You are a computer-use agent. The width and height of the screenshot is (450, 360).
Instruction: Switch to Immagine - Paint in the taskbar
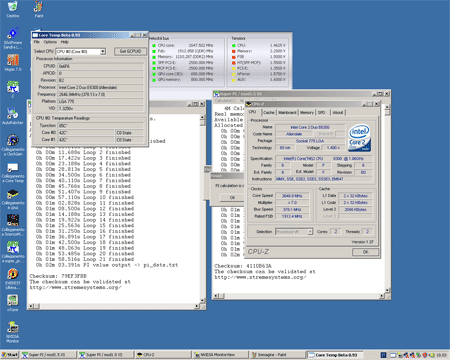pos(277,355)
